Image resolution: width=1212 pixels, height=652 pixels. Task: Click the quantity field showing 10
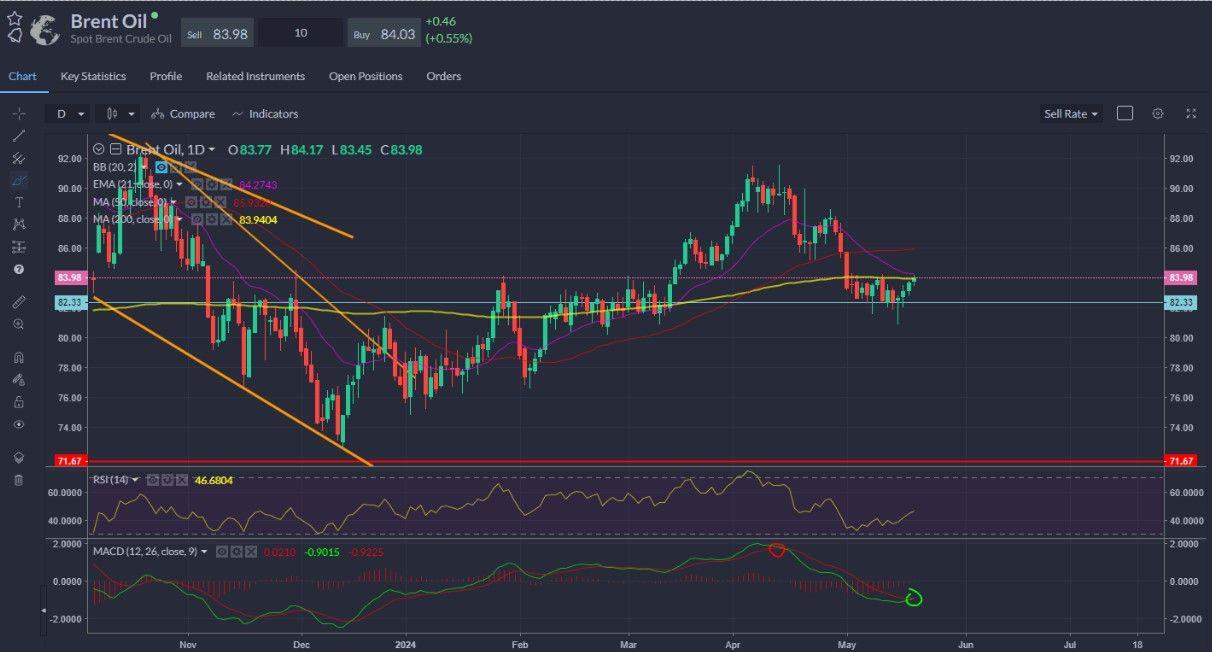click(300, 33)
